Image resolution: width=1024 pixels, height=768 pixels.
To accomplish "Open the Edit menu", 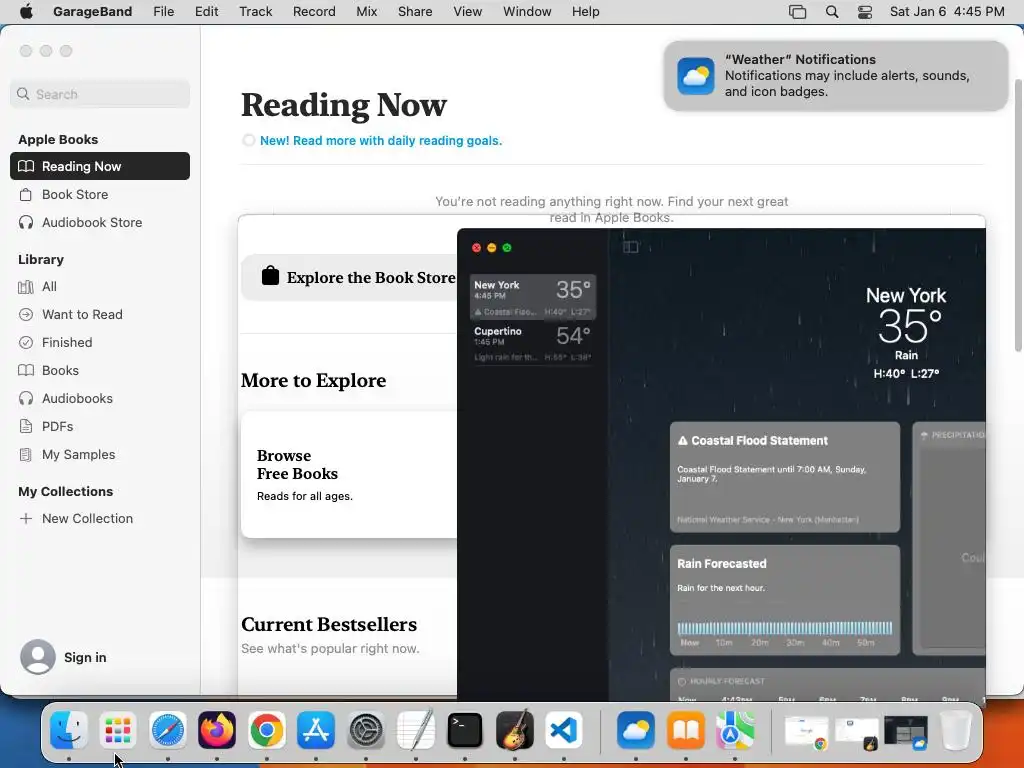I will (206, 12).
